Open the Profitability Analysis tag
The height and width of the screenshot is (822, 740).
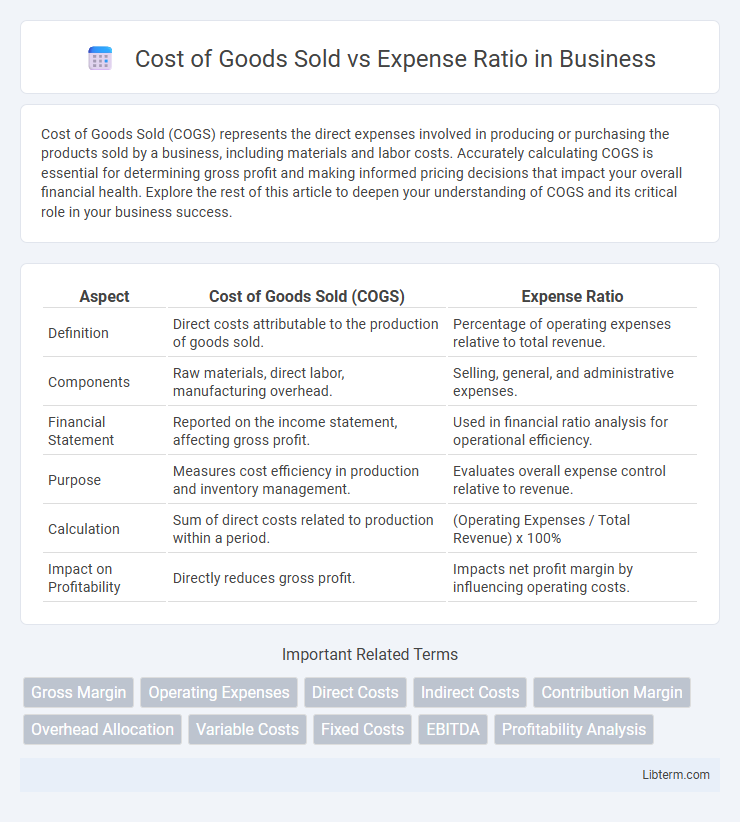tap(574, 729)
